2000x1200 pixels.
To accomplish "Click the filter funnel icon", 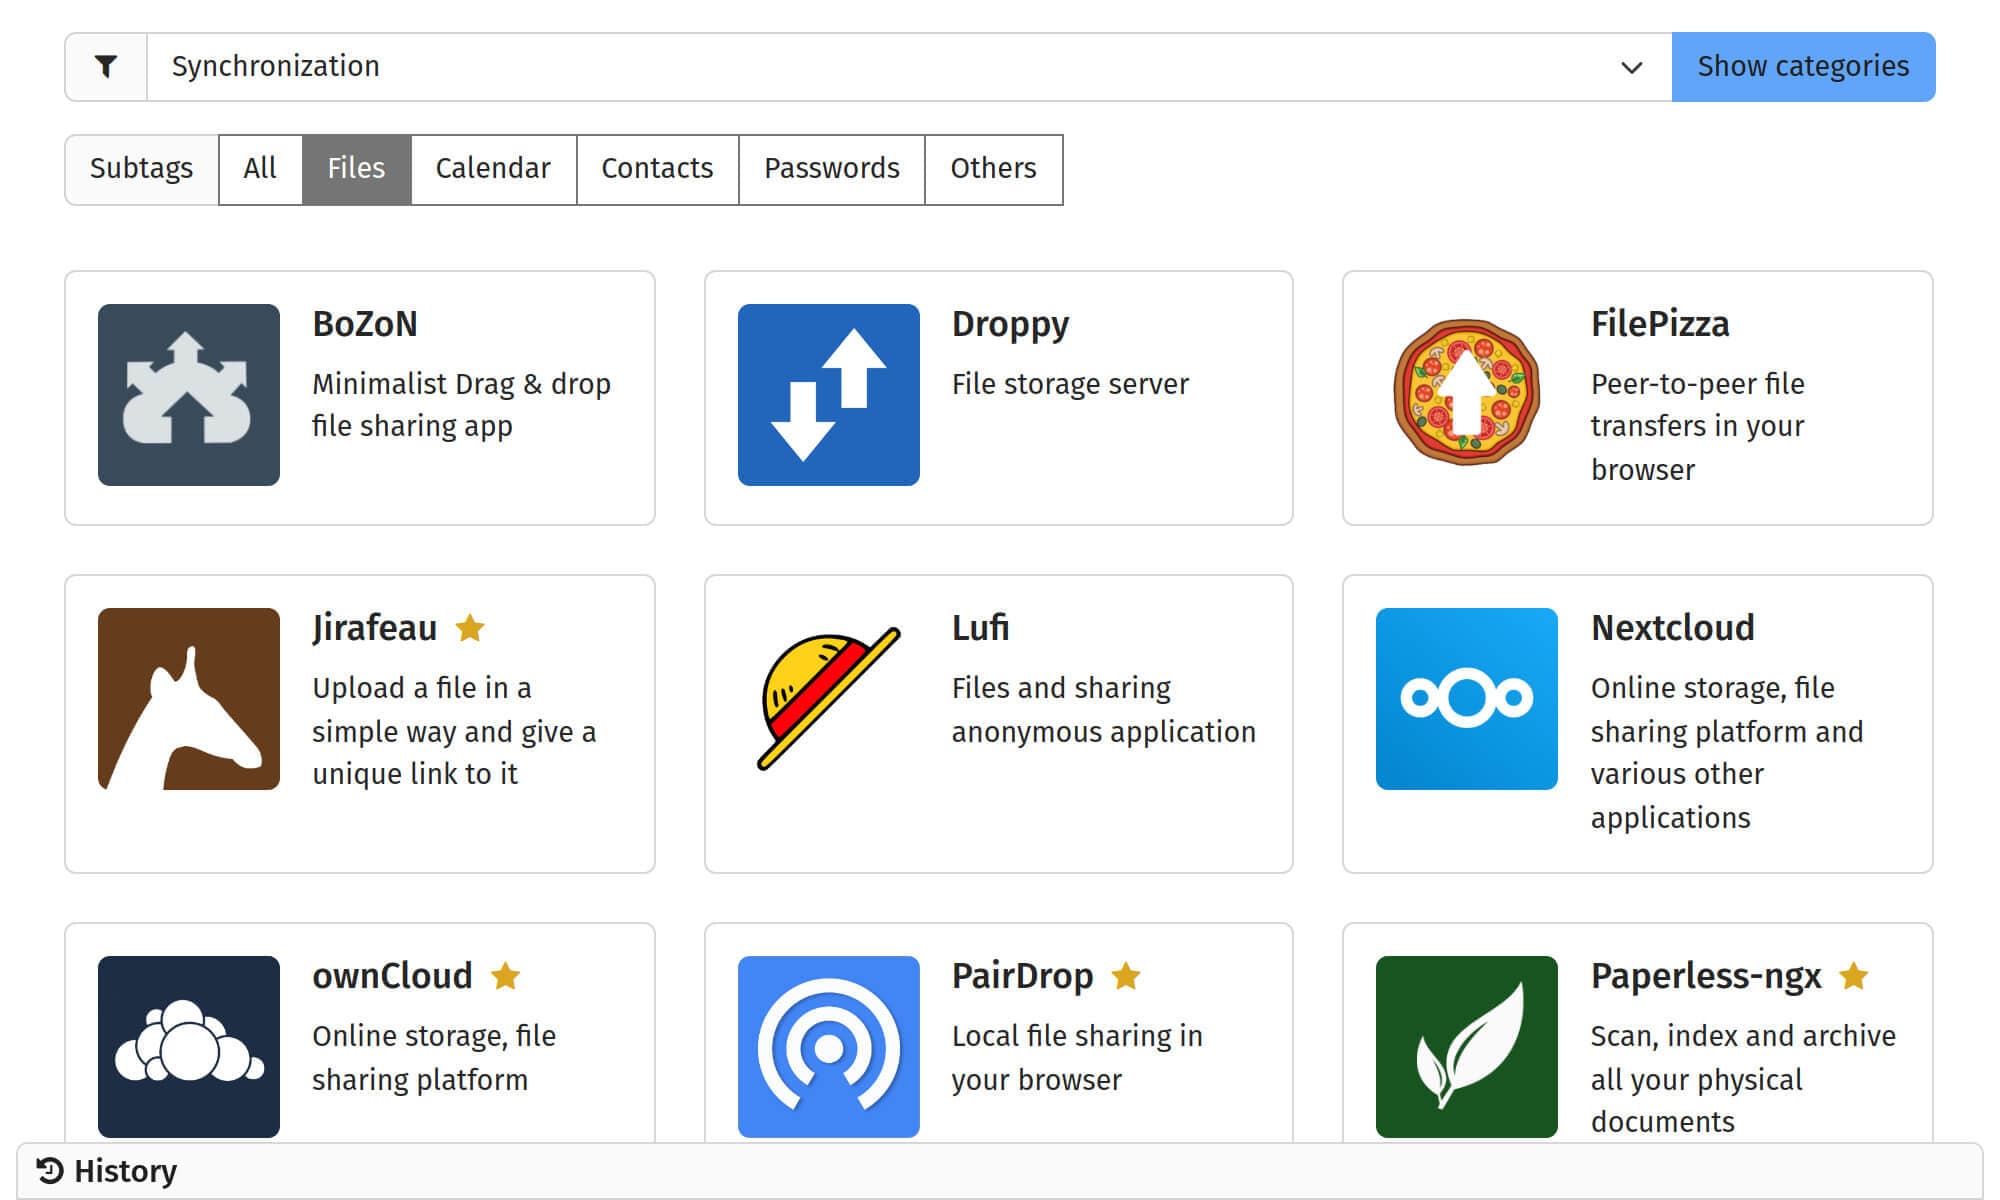I will pyautogui.click(x=106, y=67).
